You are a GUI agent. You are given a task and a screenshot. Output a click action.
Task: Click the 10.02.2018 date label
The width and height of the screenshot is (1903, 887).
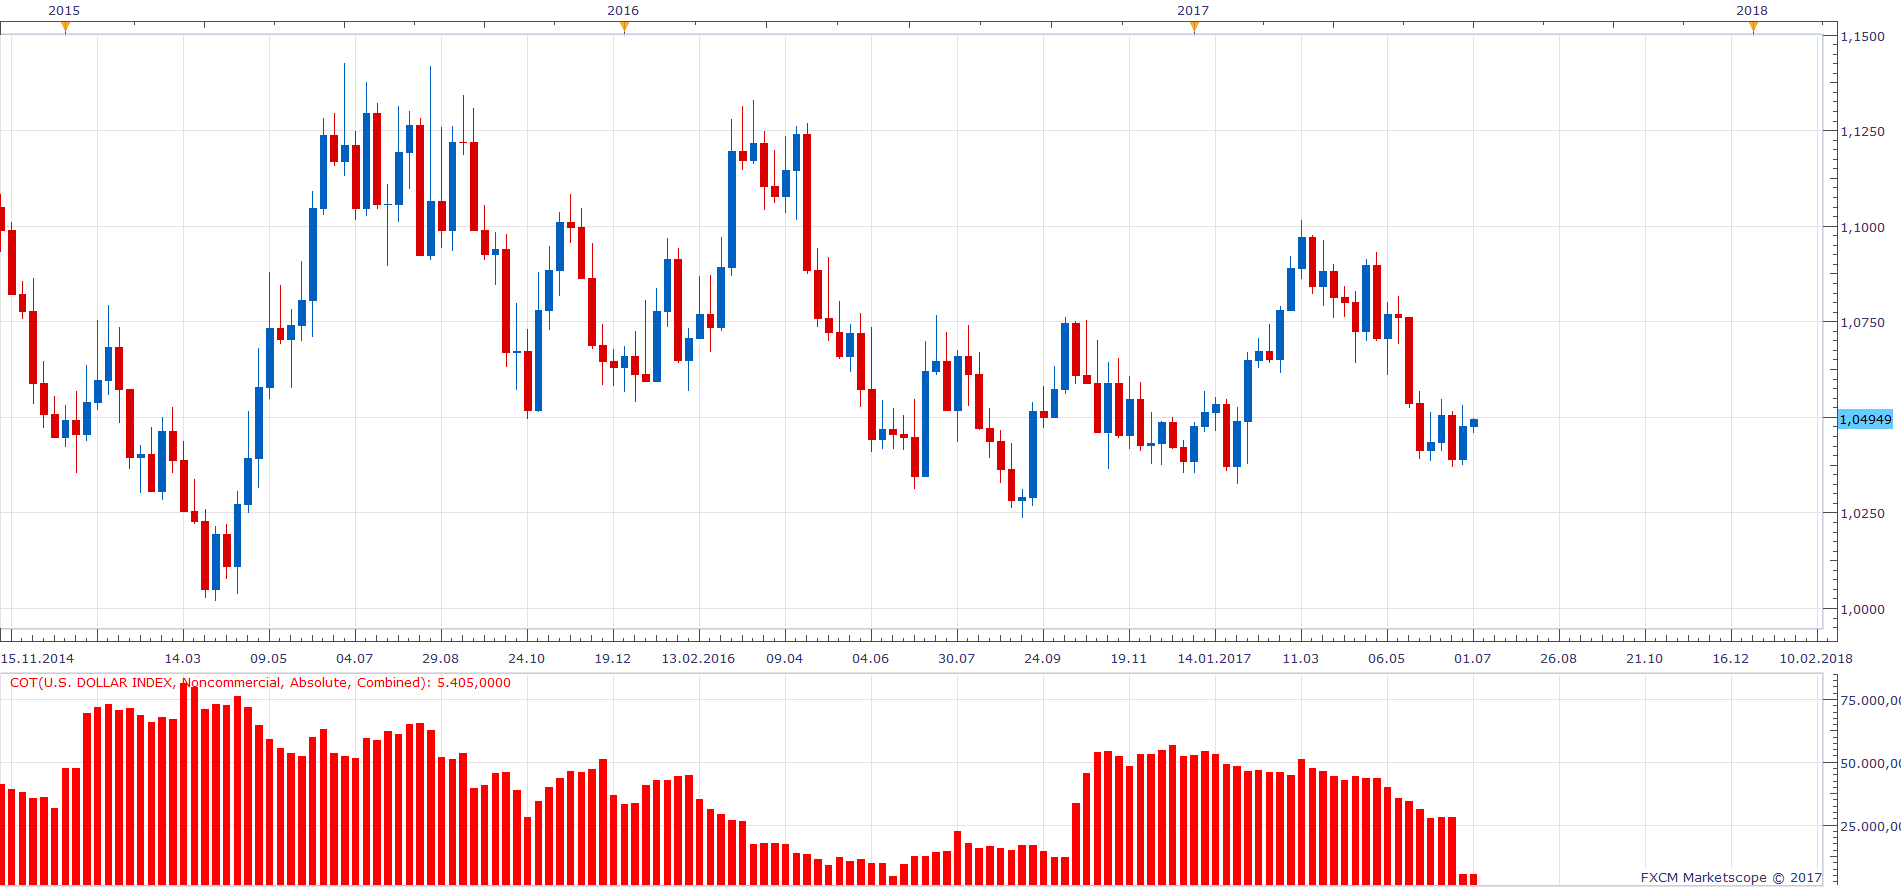coord(1816,658)
